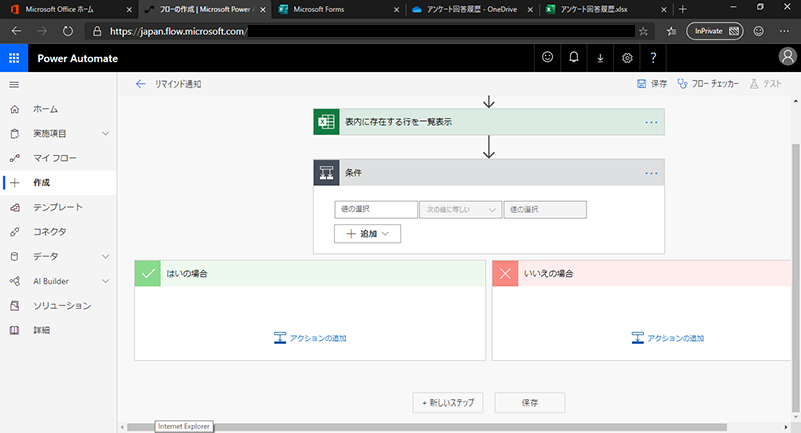Image resolution: width=801 pixels, height=433 pixels.
Task: Select 作成 in the sidebar
Action: pos(58,182)
